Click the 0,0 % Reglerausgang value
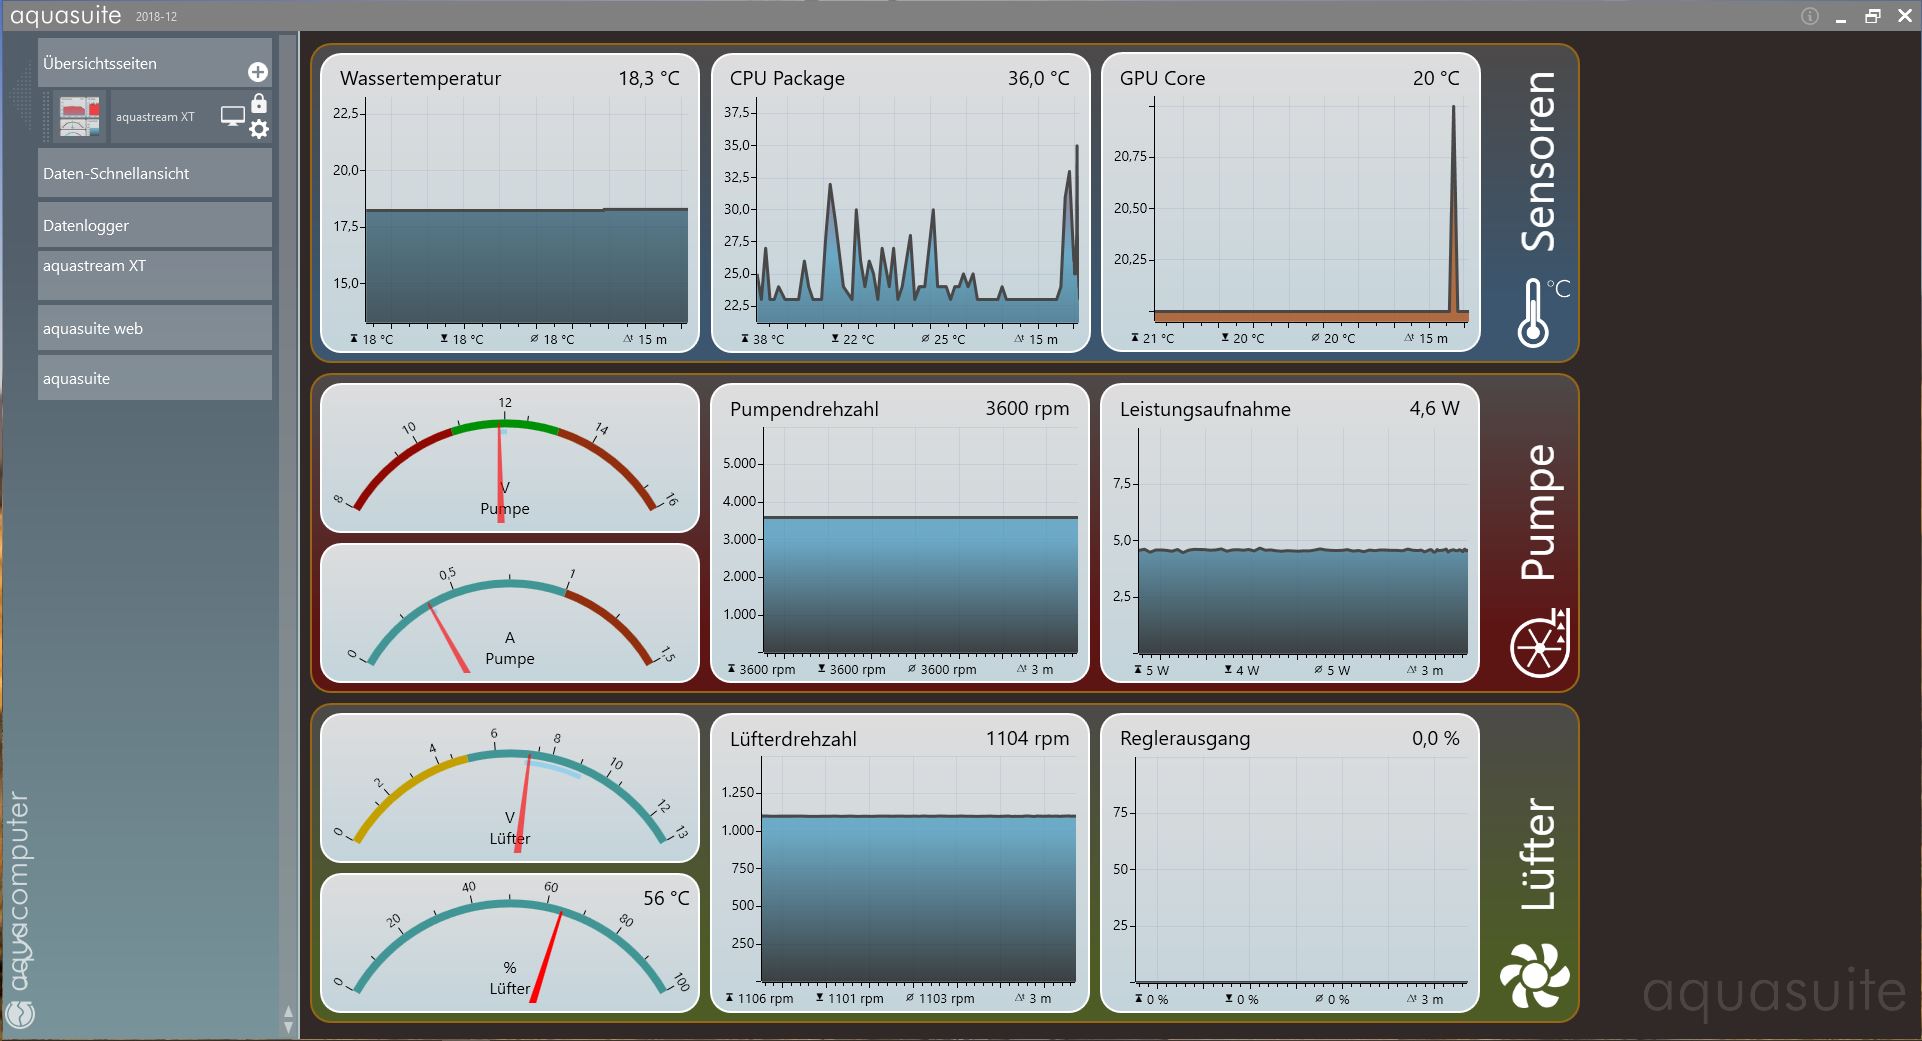The height and width of the screenshot is (1041, 1922). 1436,738
